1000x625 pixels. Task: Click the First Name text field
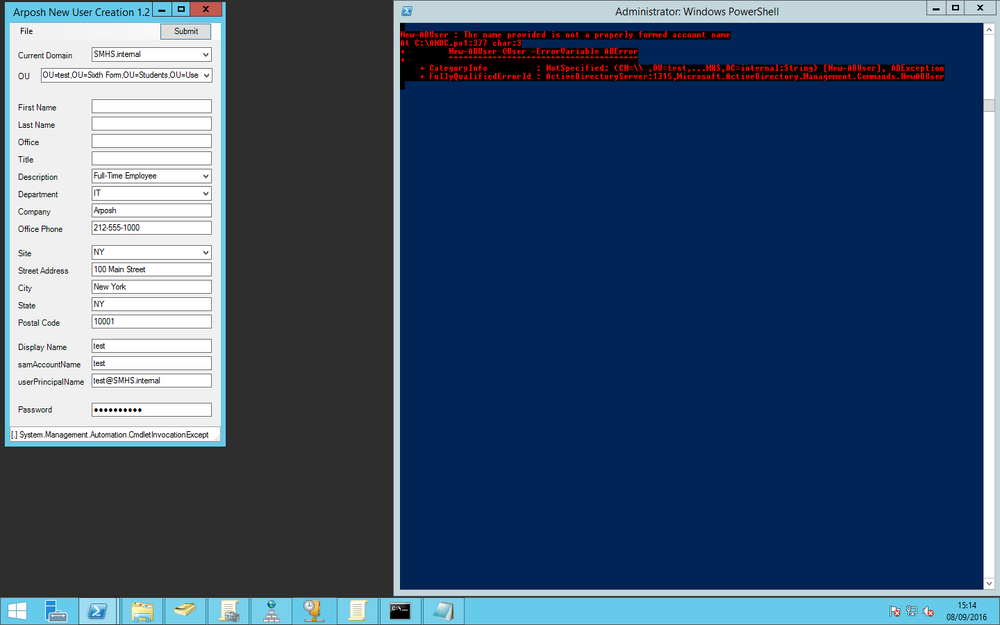coord(151,107)
